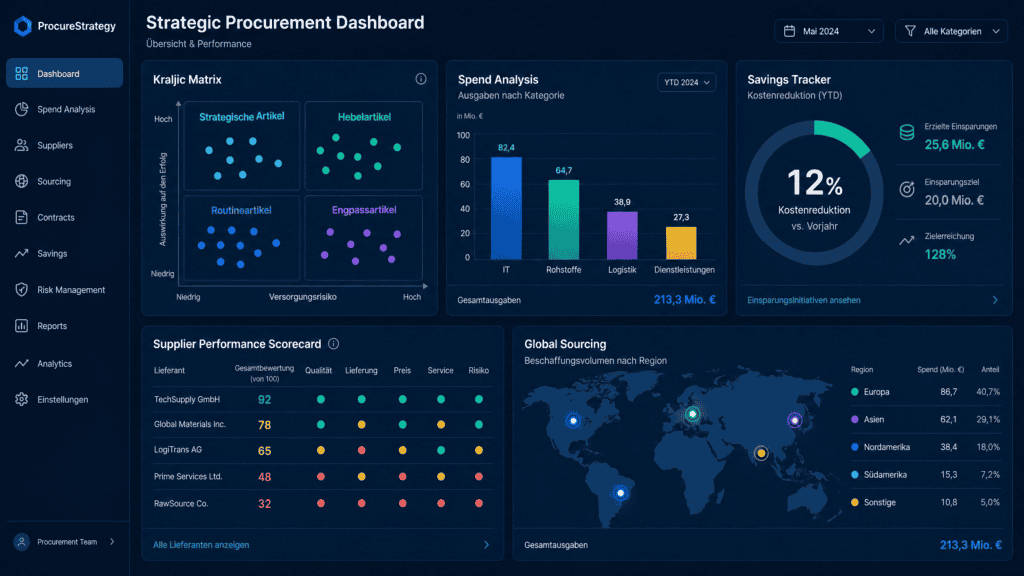Screen dimensions: 1024x576
Task: Click the Alle Lieferanten anzeigen link
Action: pos(200,545)
